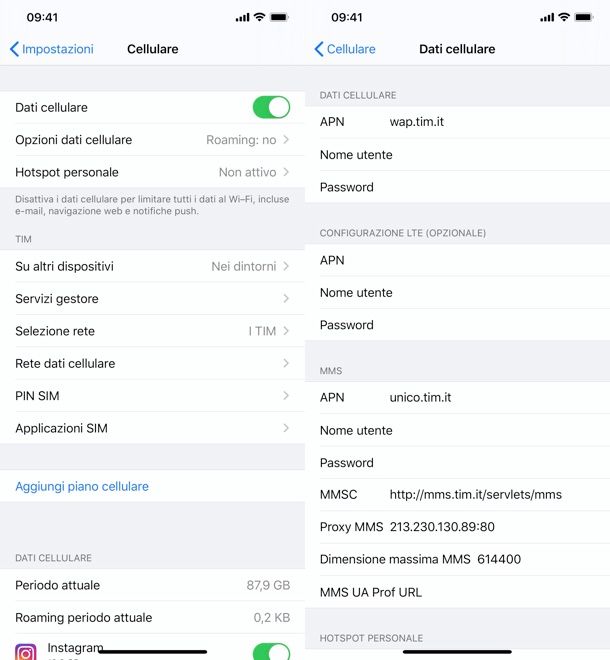Tap 09:41 clock on left screen
Viewport: 610px width, 660px height.
tap(42, 17)
